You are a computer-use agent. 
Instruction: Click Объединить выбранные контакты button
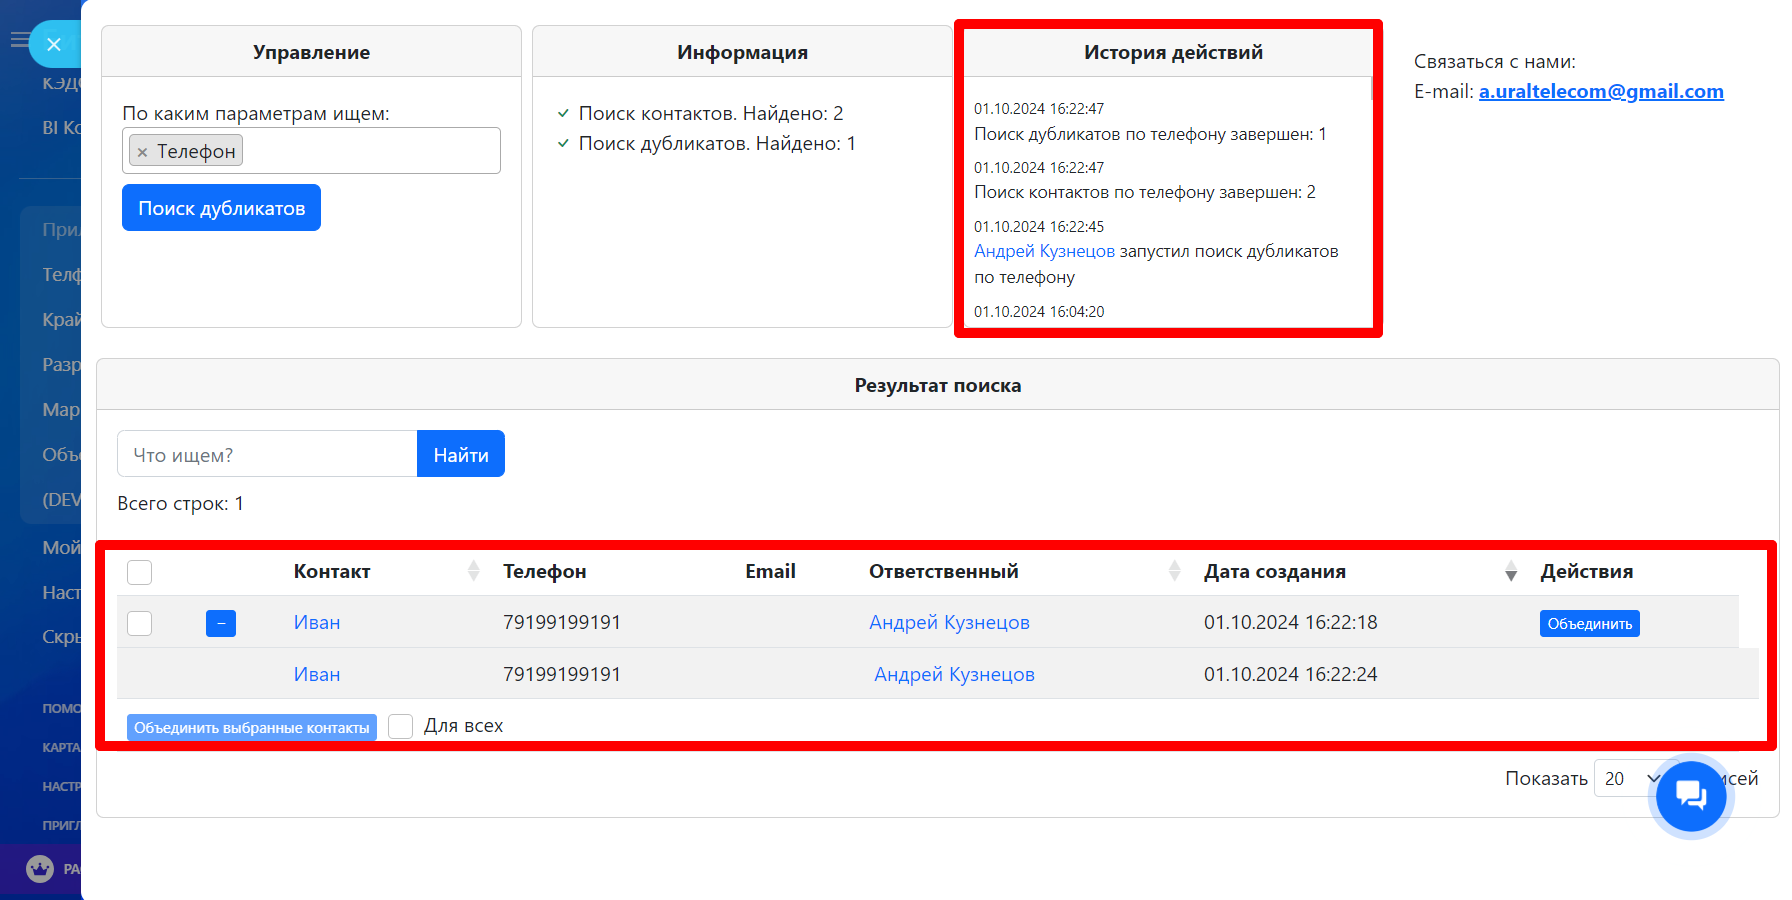coord(252,727)
